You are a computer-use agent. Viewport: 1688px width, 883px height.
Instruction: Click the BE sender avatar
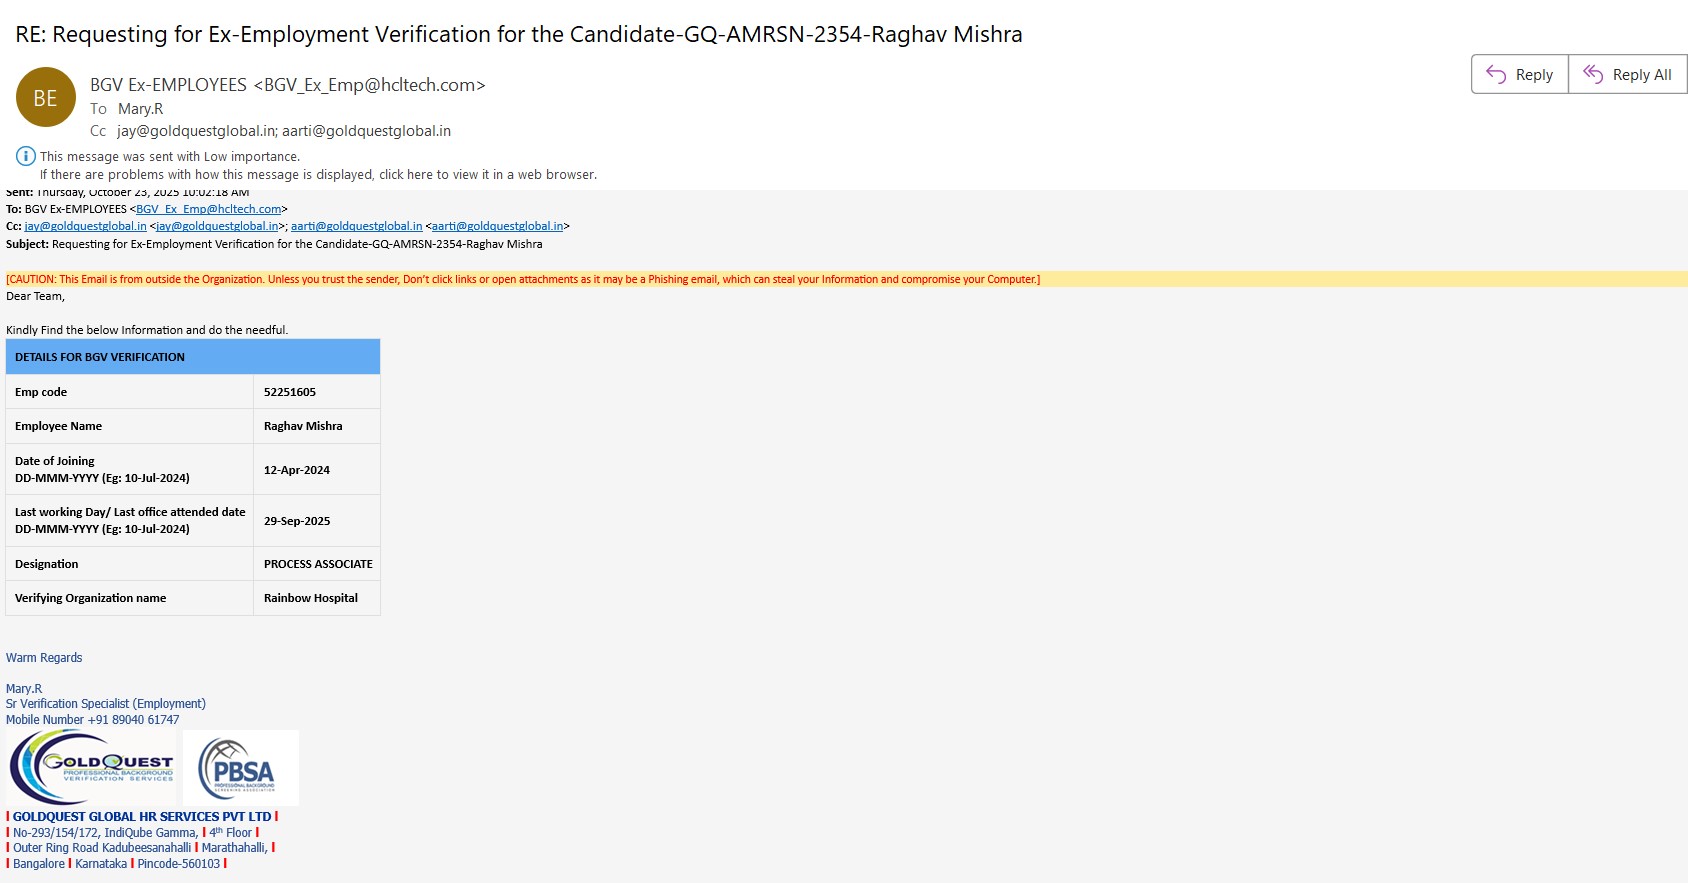tap(46, 97)
